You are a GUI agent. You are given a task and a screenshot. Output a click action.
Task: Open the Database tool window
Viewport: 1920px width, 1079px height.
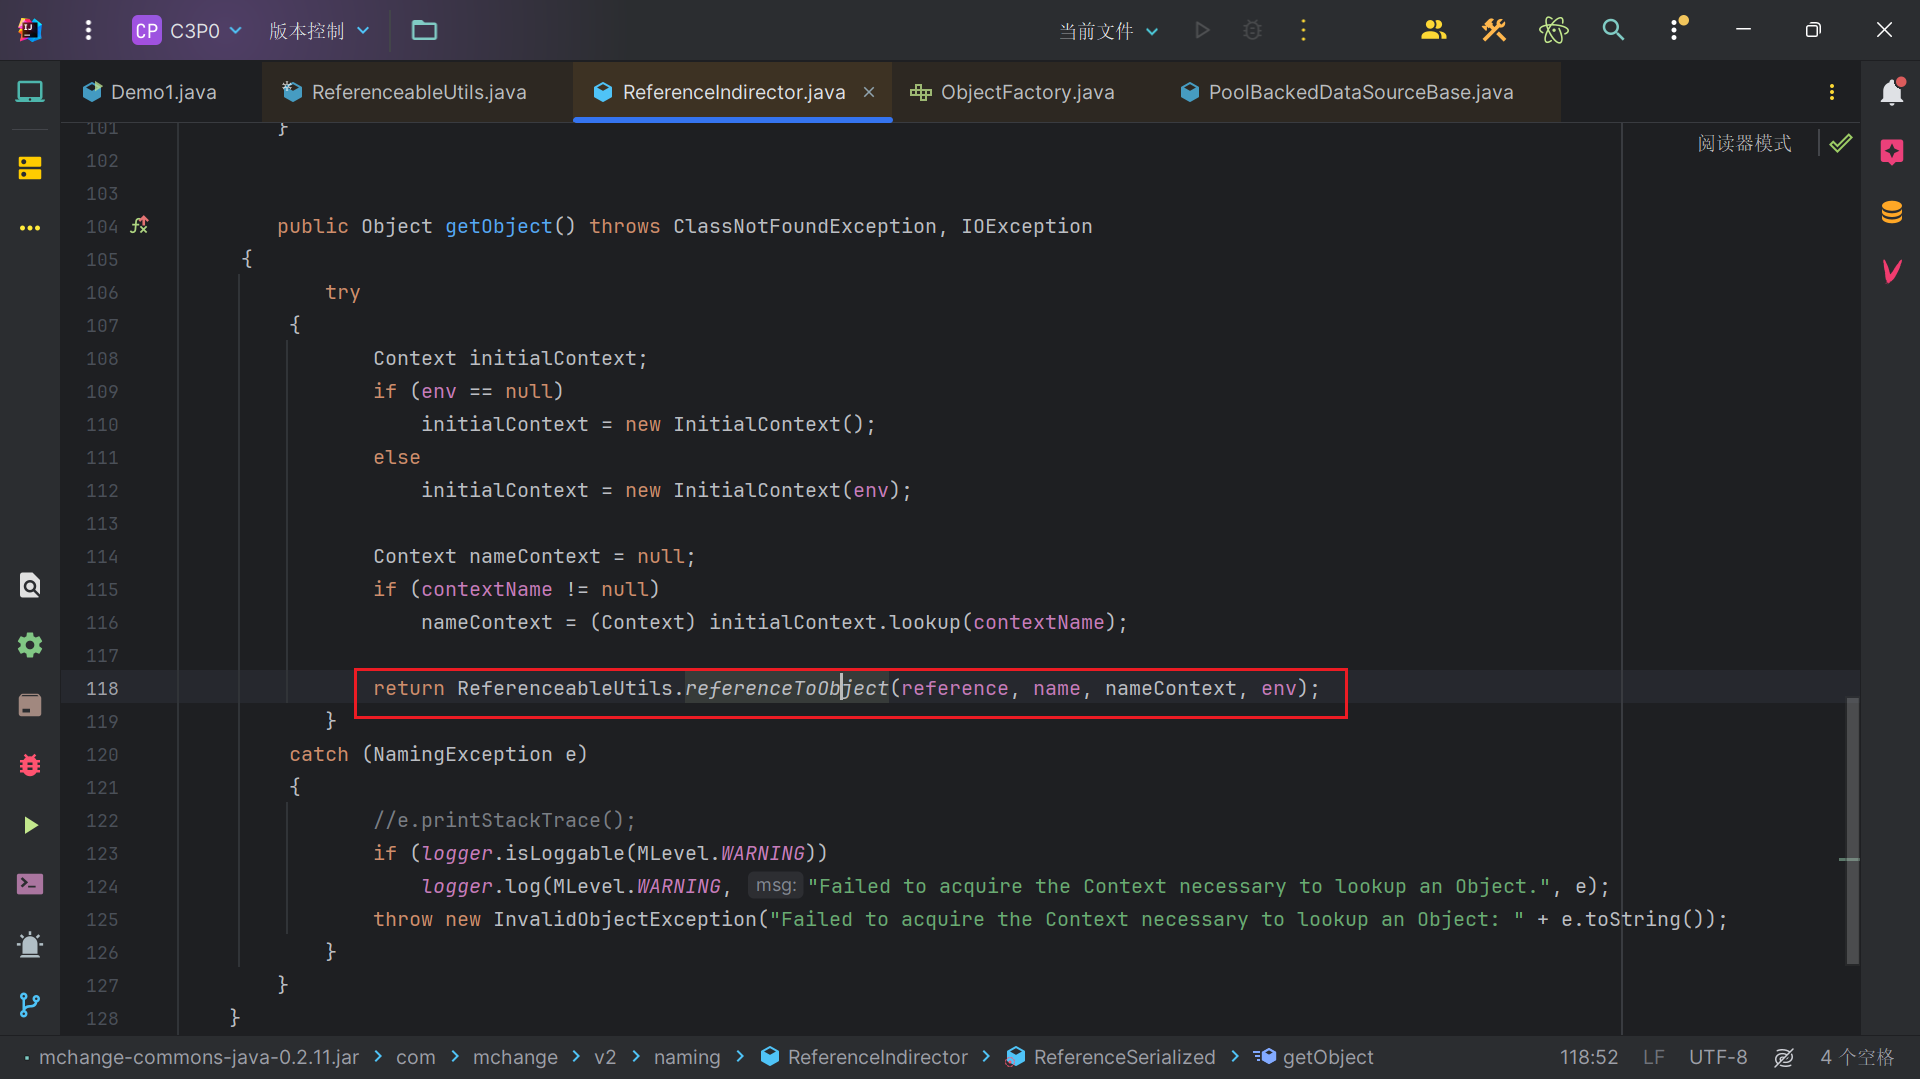click(x=1891, y=212)
